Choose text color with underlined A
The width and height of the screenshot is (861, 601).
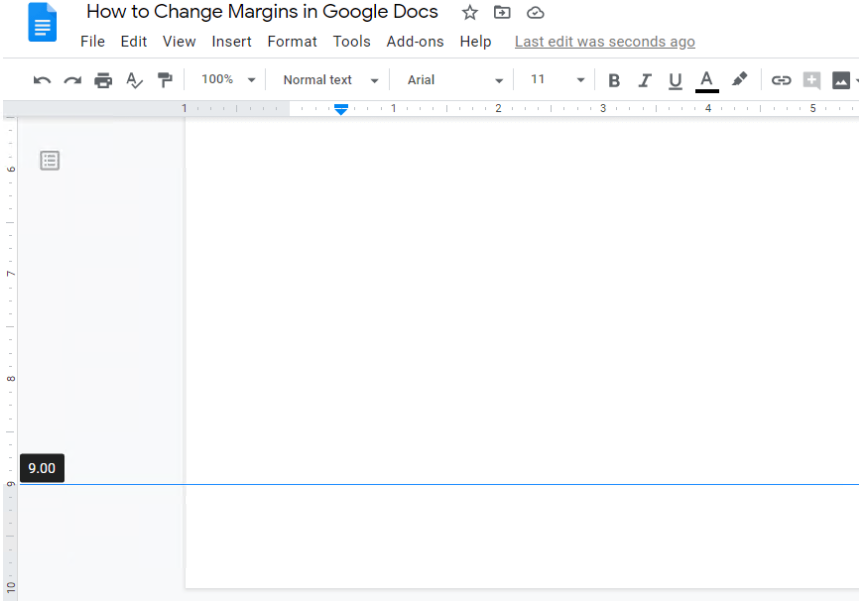(707, 80)
